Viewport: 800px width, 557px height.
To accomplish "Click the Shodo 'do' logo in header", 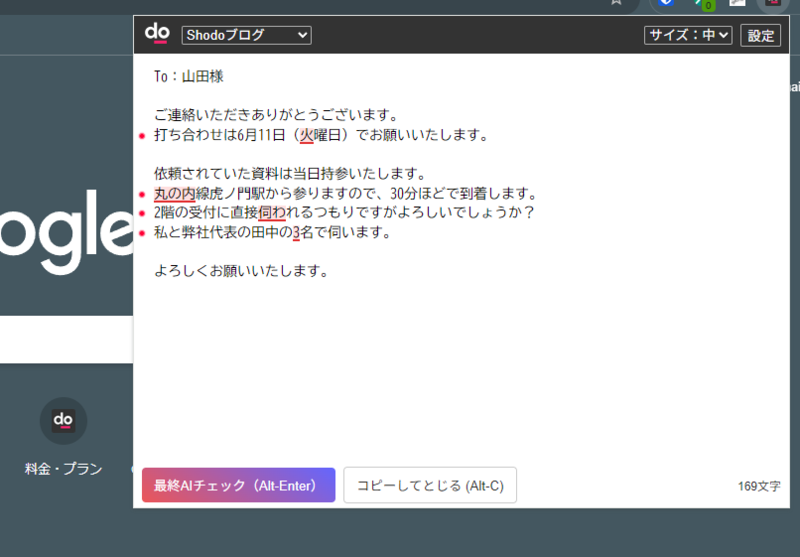I will [157, 34].
